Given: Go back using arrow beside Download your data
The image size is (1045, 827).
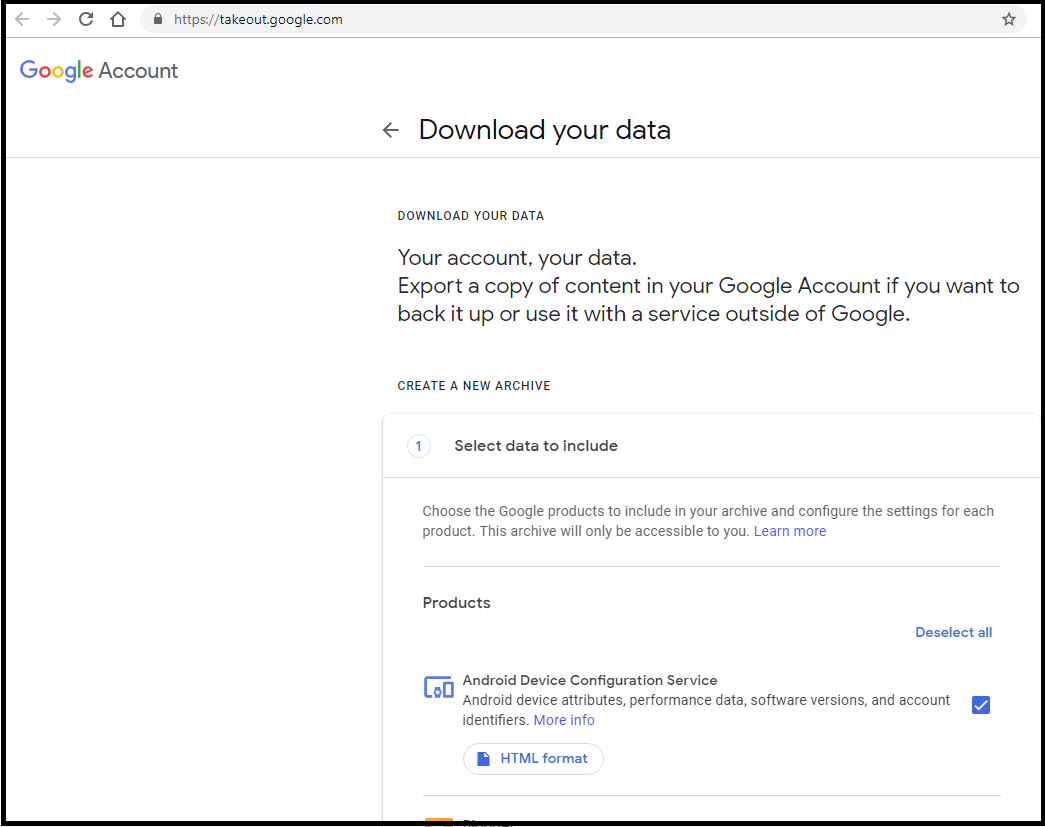Looking at the screenshot, I should click(391, 130).
